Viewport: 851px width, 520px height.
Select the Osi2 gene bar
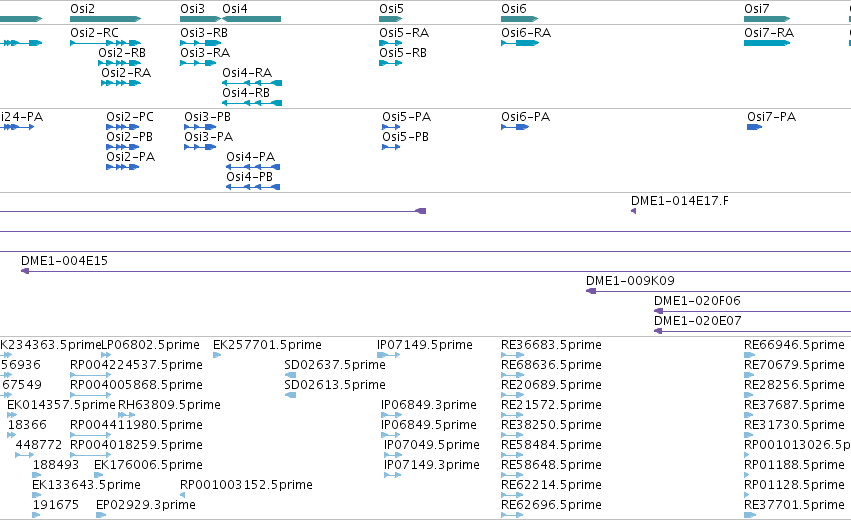click(x=105, y=19)
